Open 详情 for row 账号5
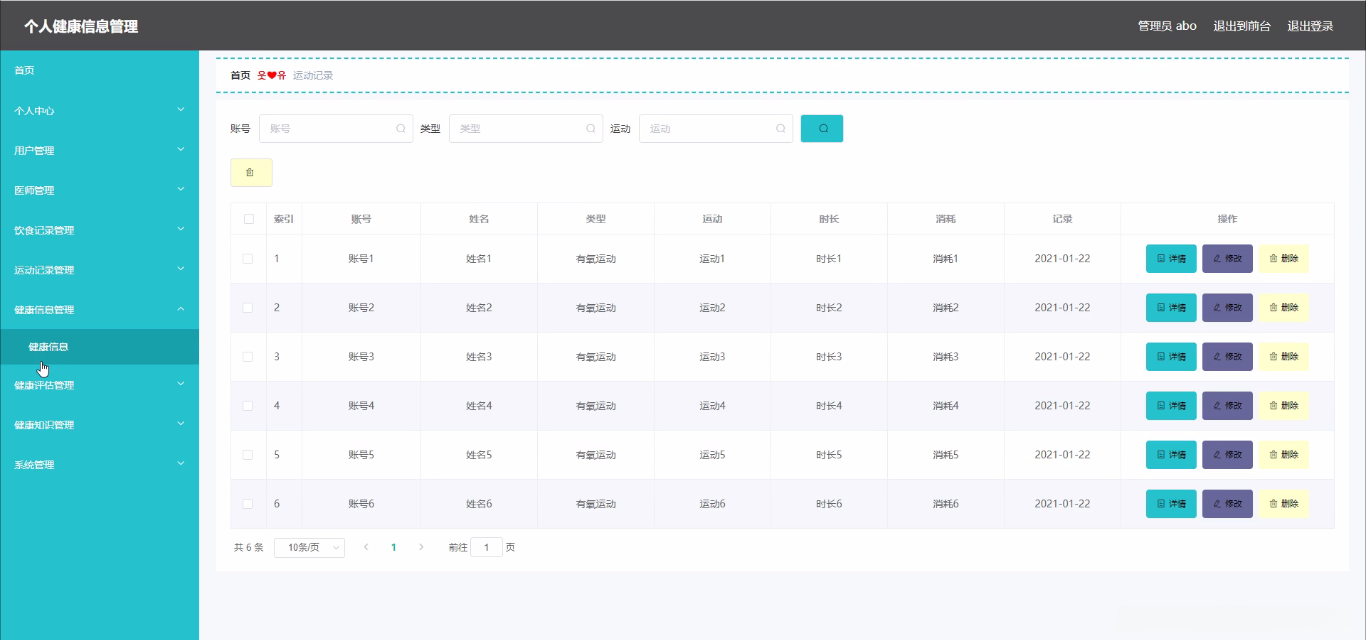Viewport: 1366px width, 640px height. pyautogui.click(x=1171, y=454)
